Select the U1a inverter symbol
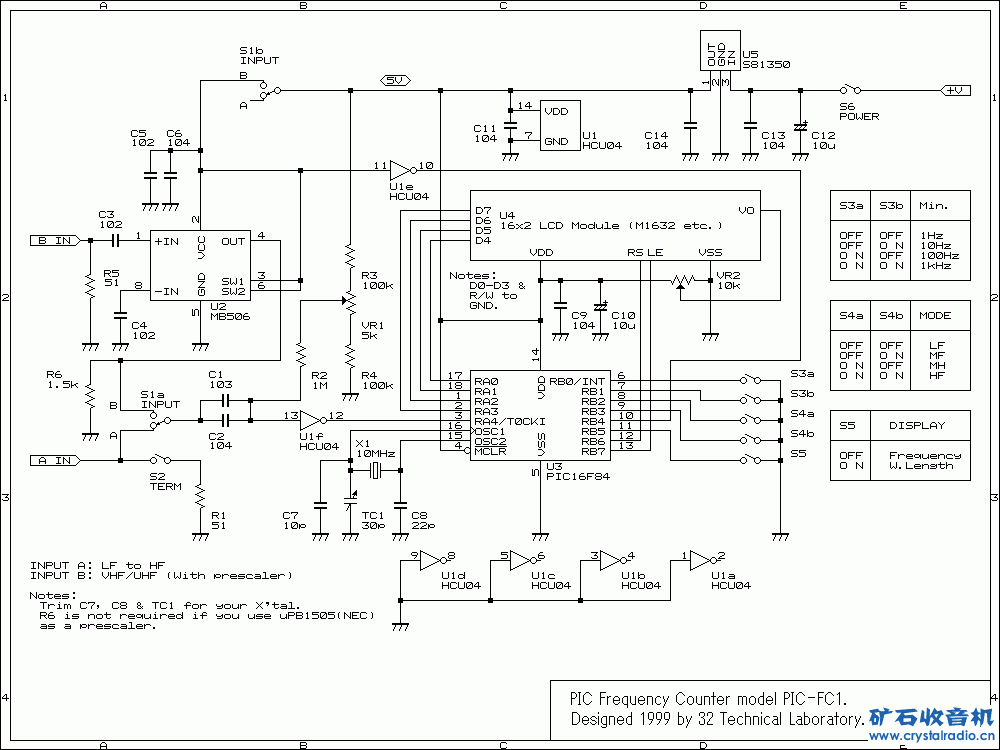The height and width of the screenshot is (750, 1000). click(702, 561)
